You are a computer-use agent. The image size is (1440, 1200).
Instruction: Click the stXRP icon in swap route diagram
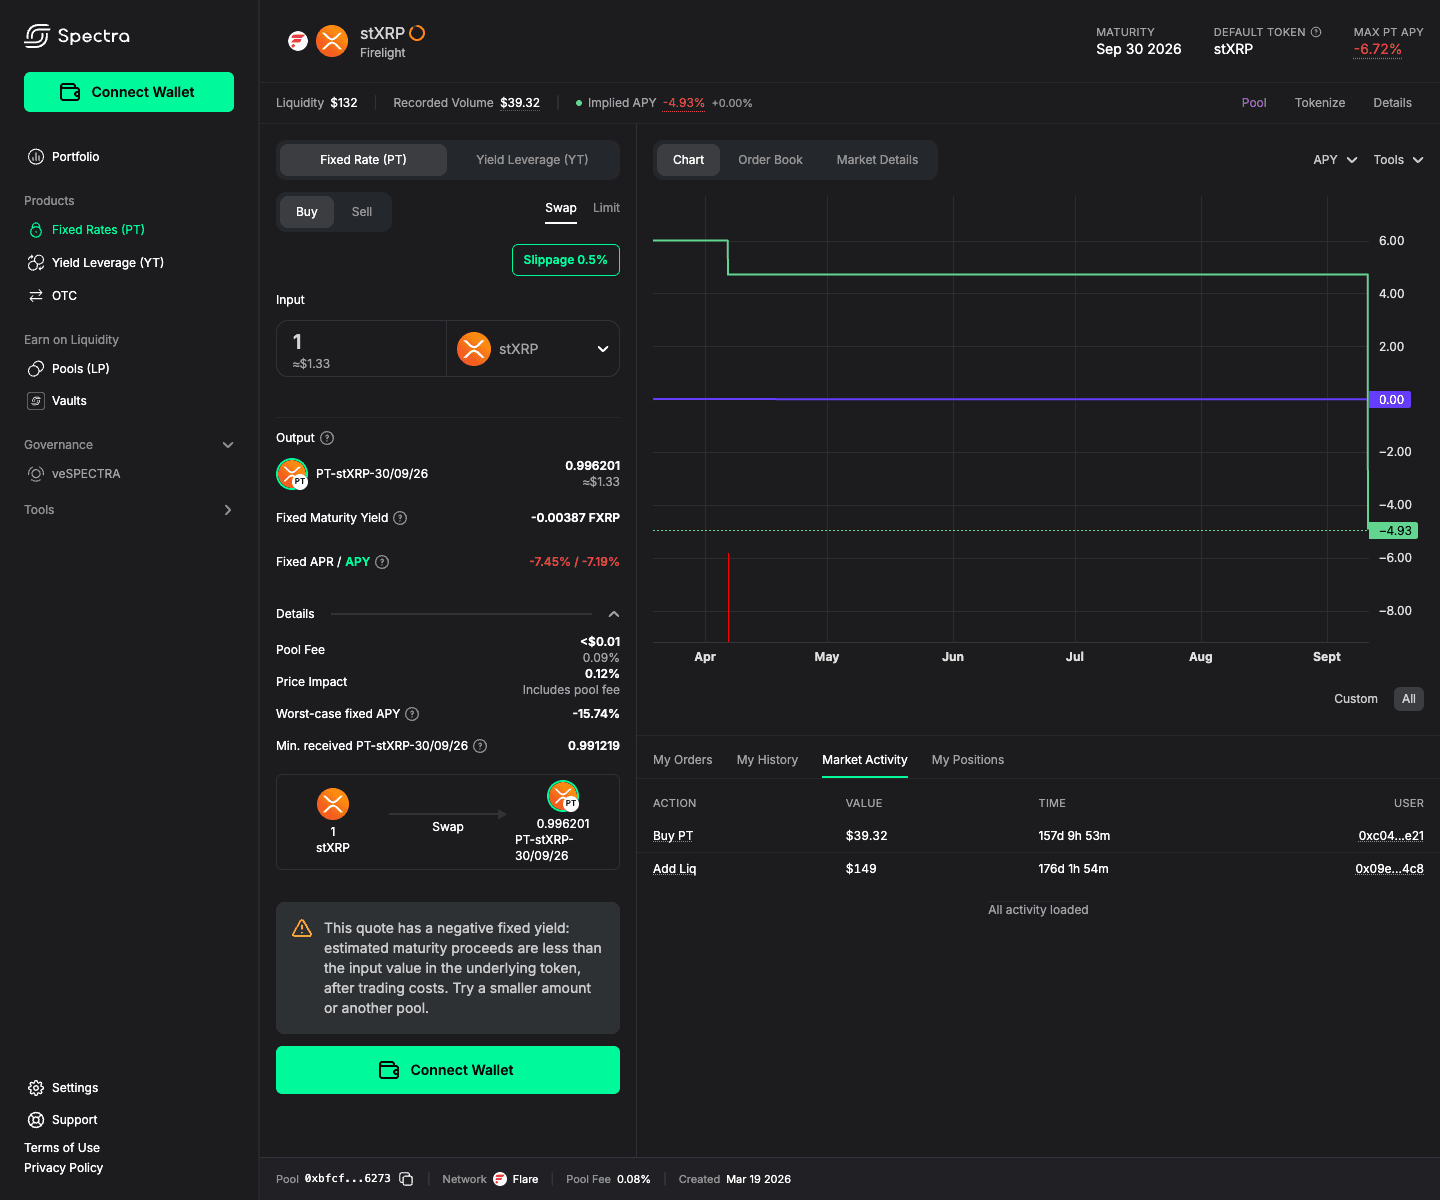pyautogui.click(x=333, y=804)
